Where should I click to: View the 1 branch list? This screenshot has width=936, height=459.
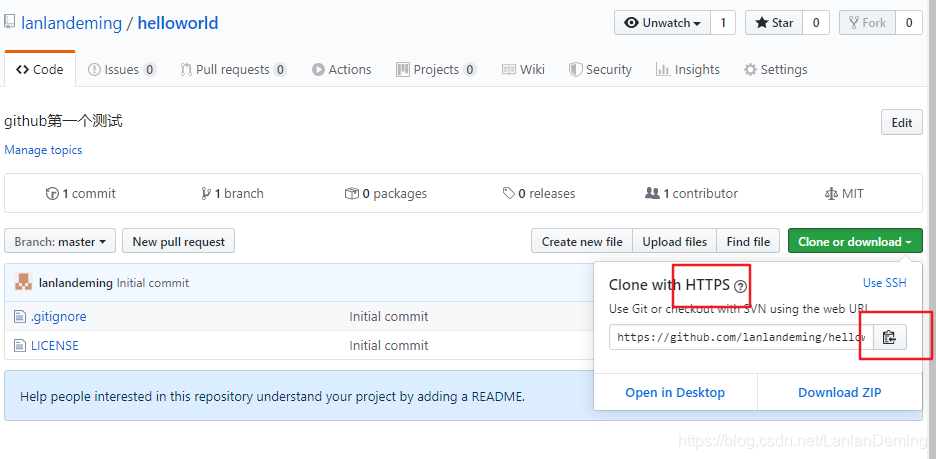(233, 193)
